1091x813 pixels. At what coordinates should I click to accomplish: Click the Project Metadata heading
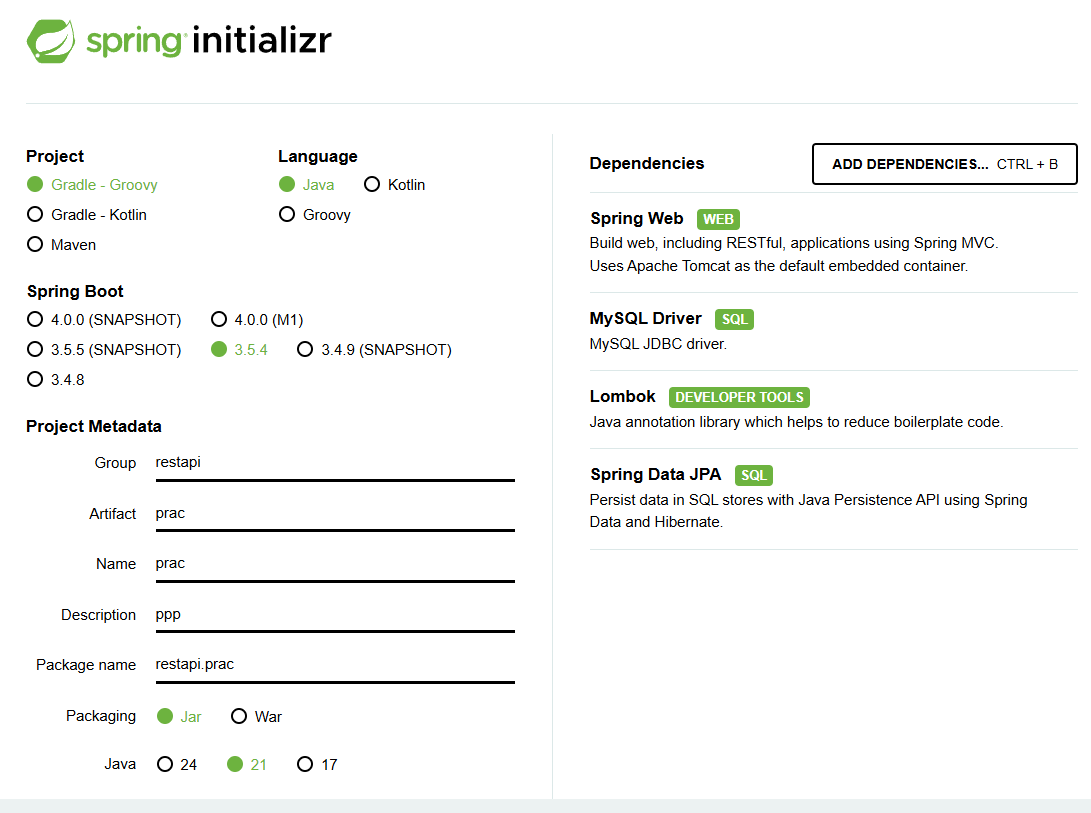tap(94, 426)
